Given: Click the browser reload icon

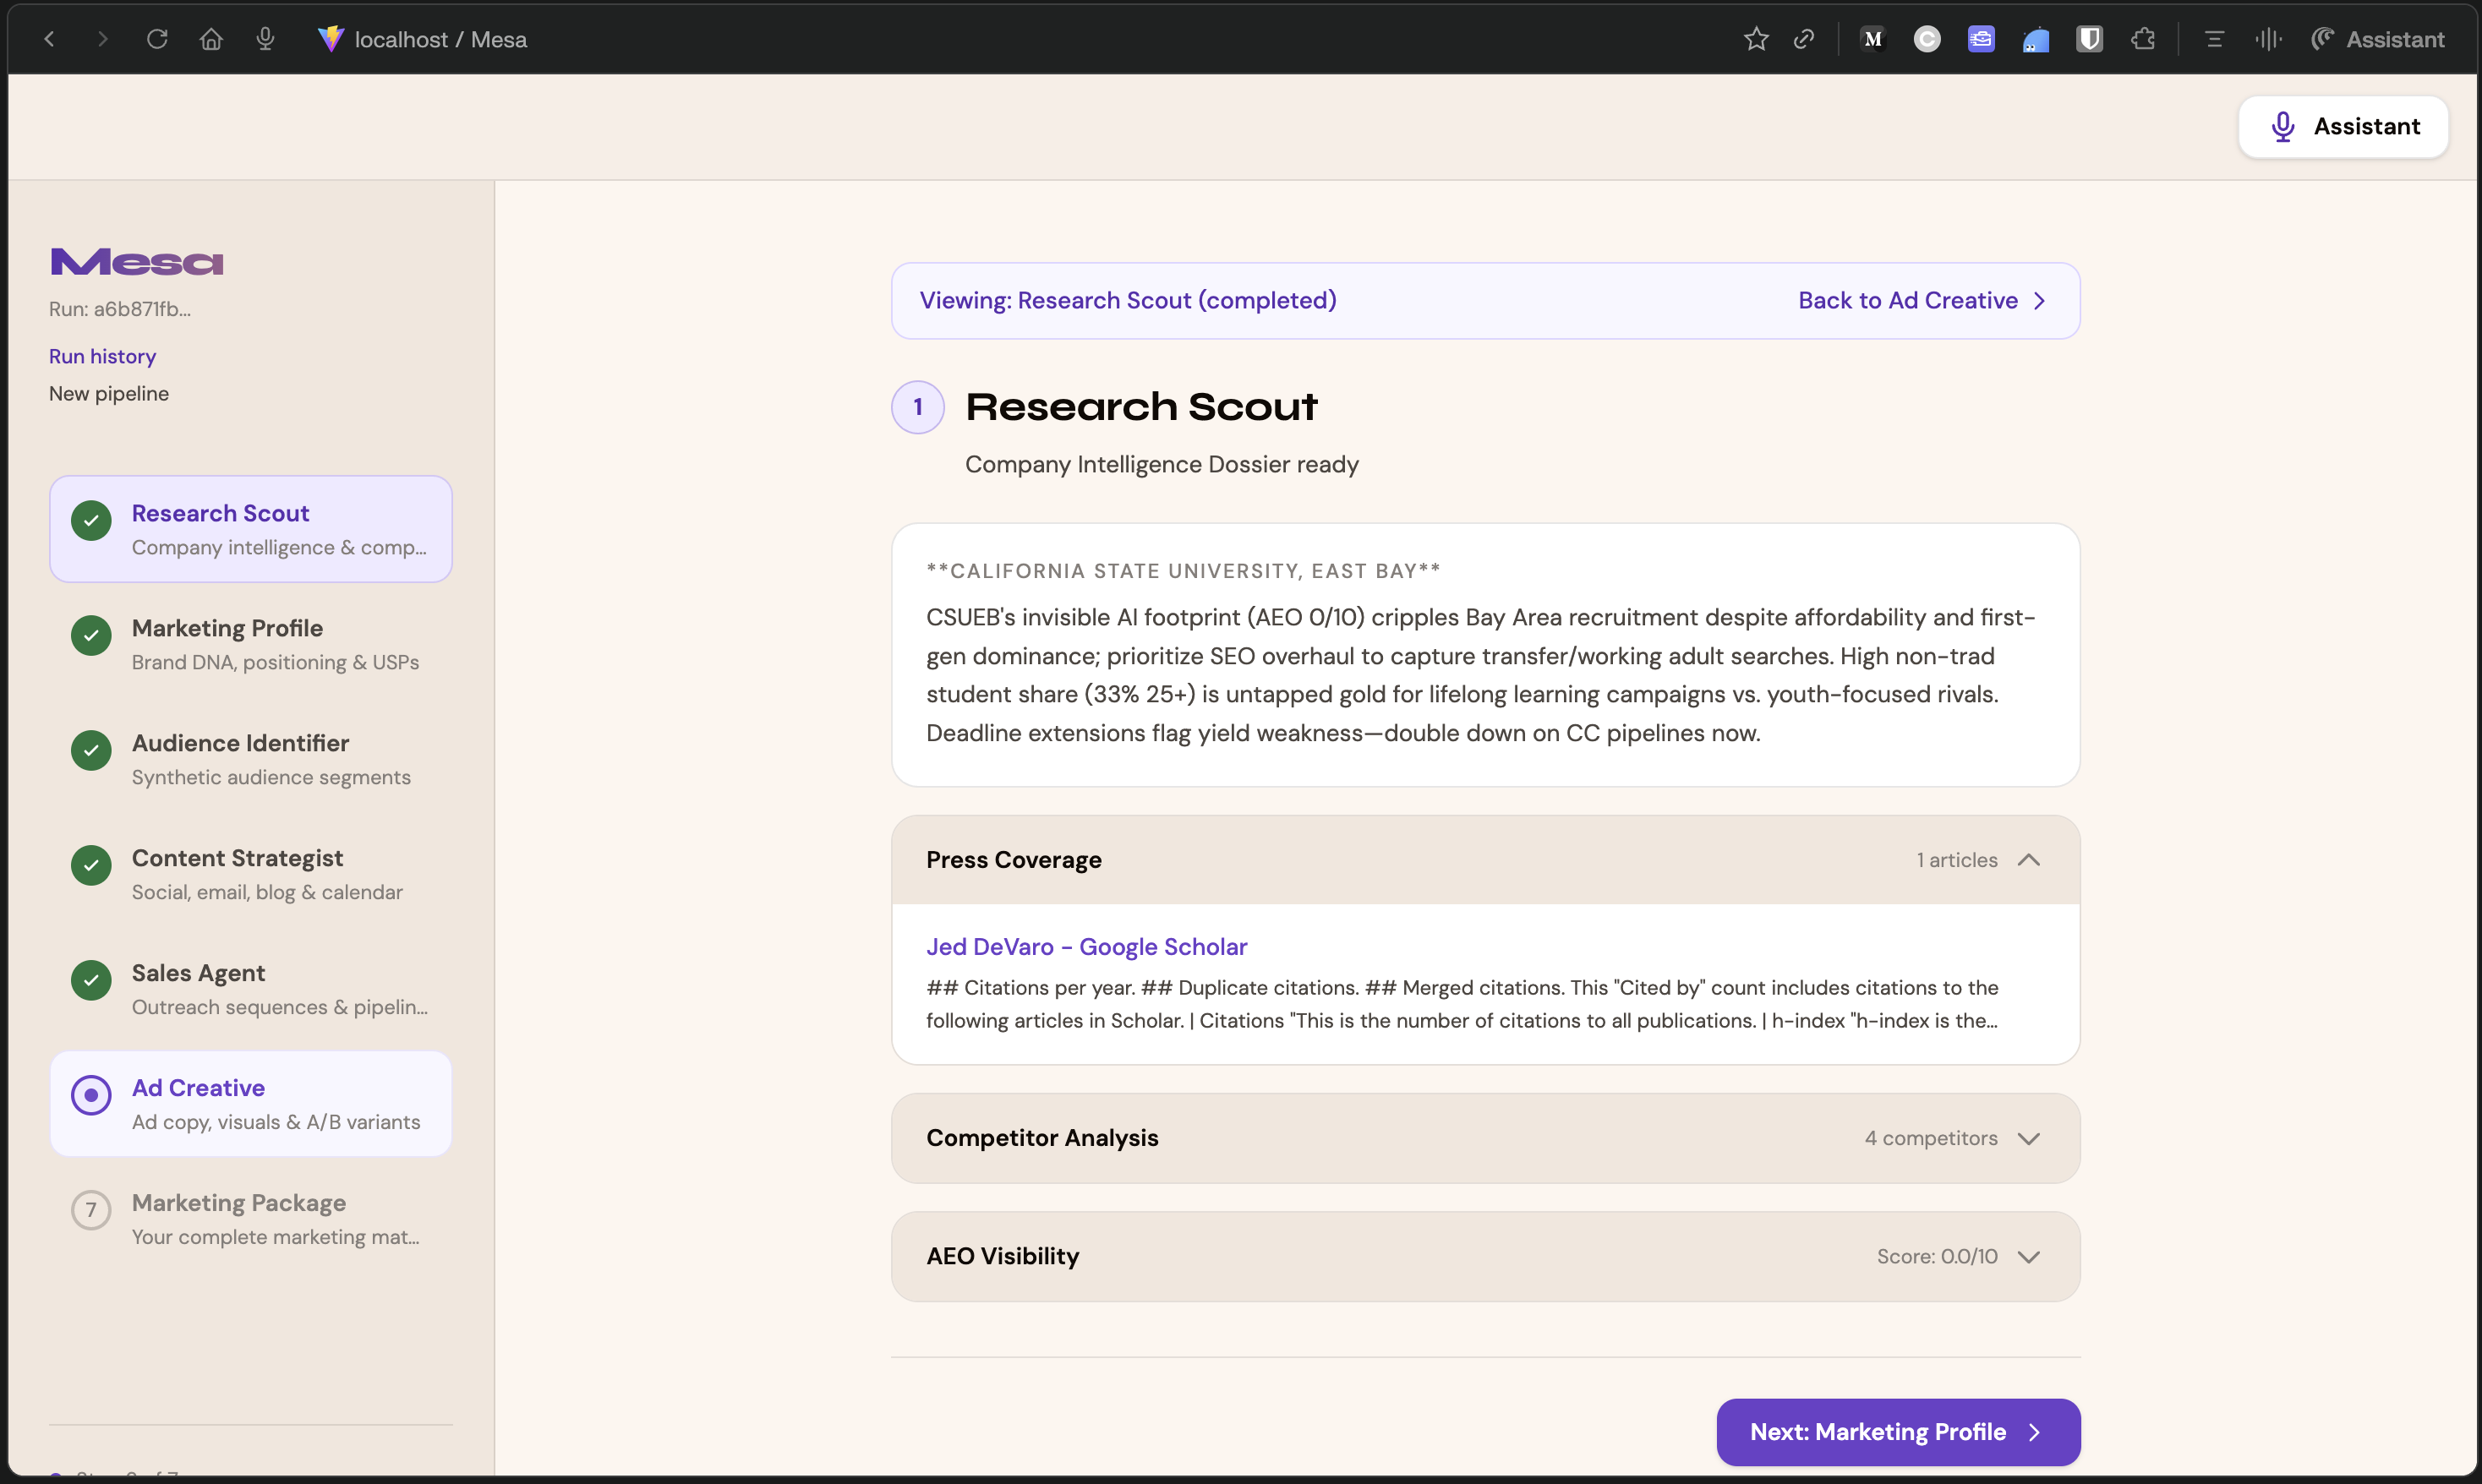Looking at the screenshot, I should tap(157, 39).
